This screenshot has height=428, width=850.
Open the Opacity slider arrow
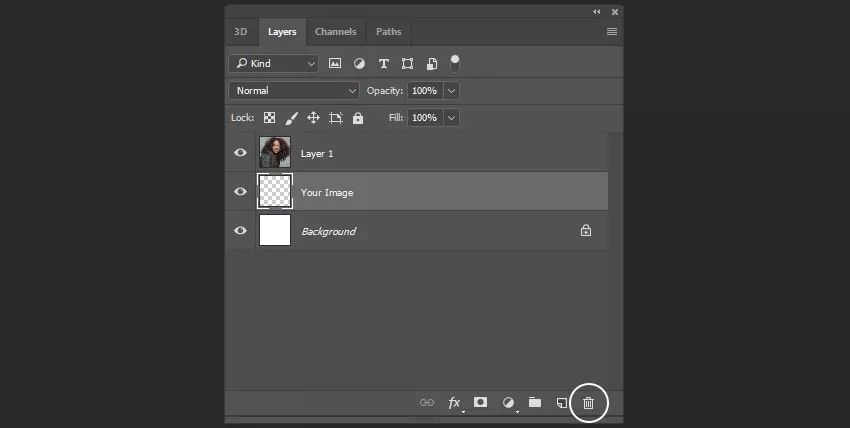(451, 90)
